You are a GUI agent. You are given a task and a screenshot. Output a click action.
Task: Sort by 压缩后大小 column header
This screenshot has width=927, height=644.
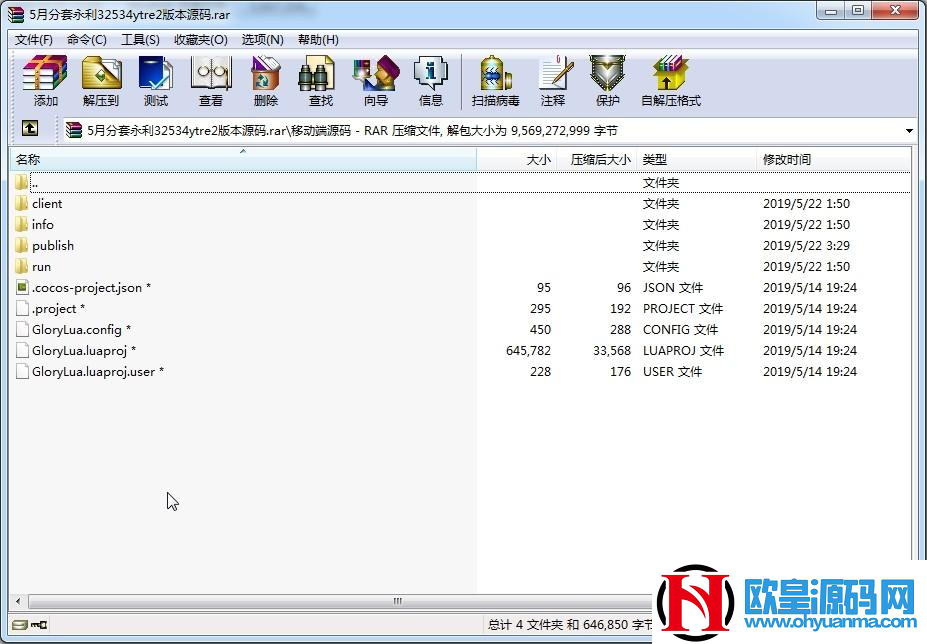(x=597, y=159)
